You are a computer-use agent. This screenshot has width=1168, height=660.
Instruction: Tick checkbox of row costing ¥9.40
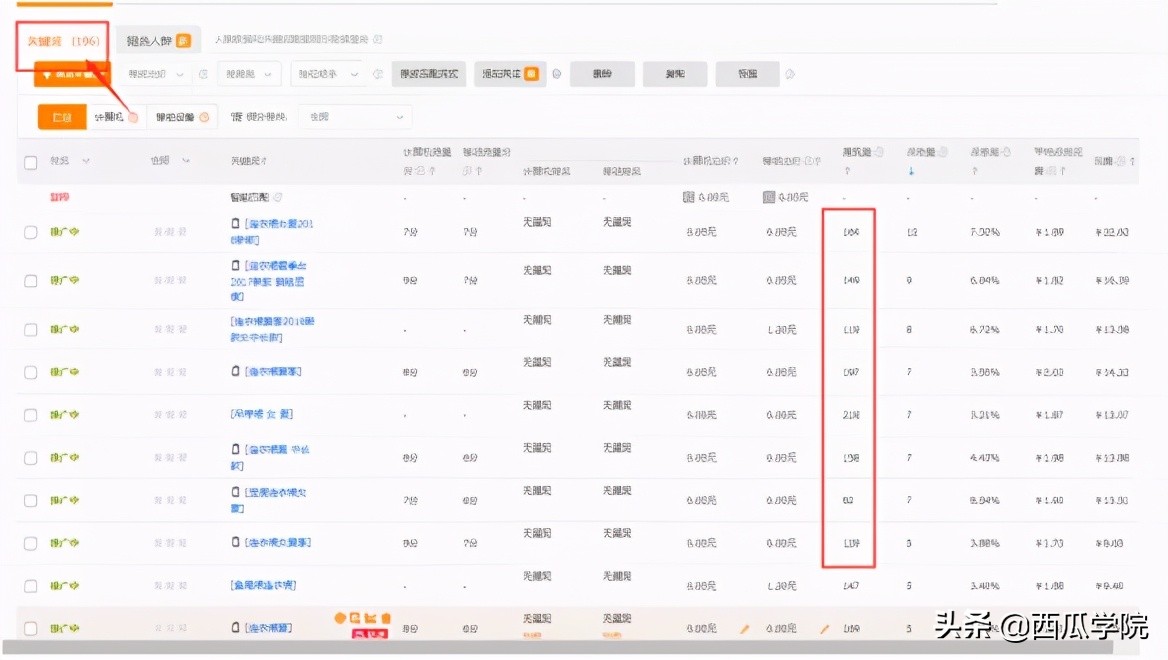(31, 586)
